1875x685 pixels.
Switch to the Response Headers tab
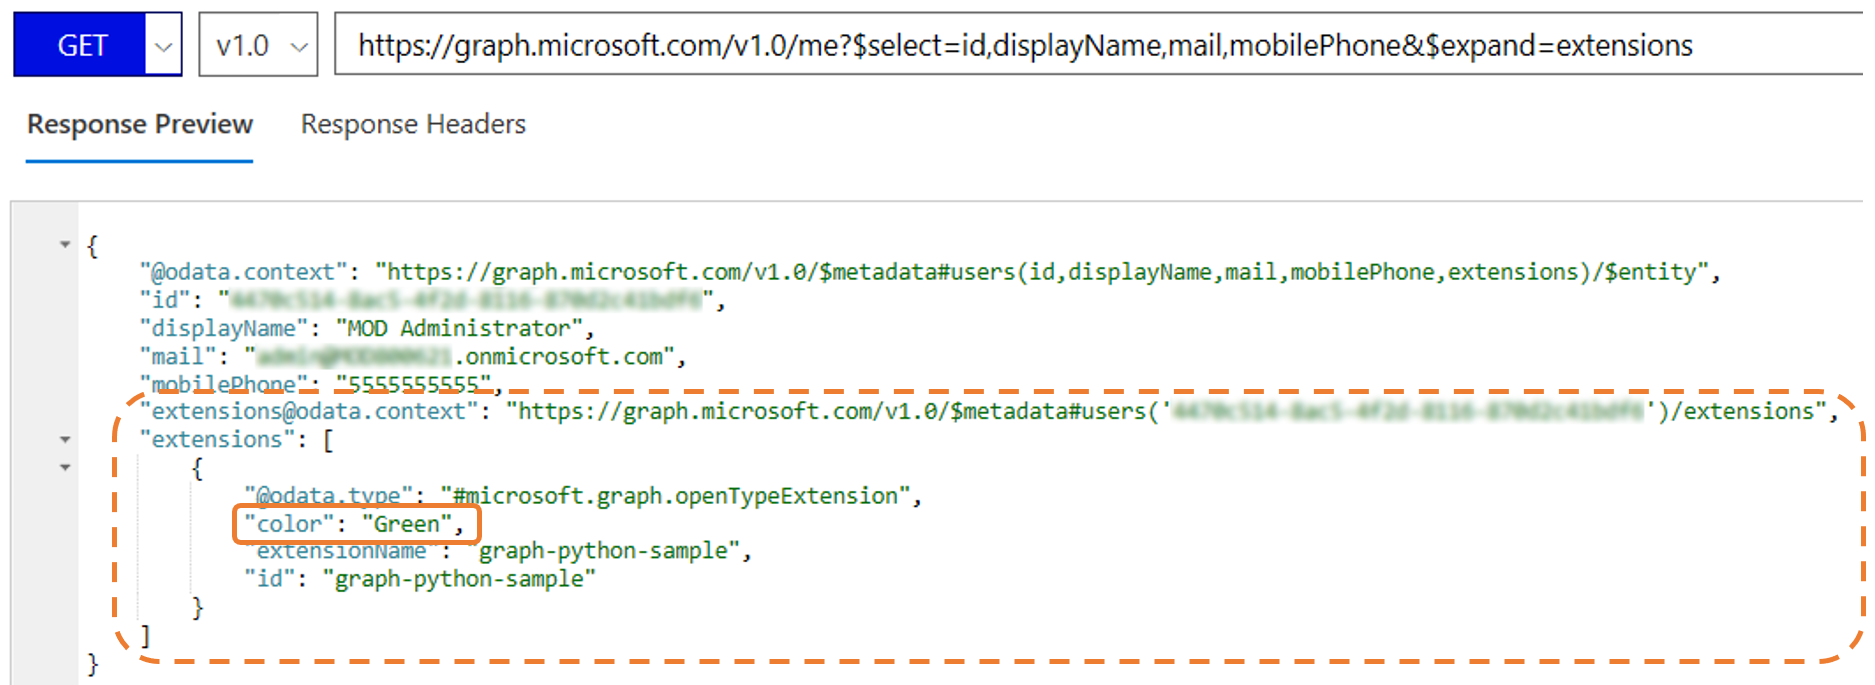coord(413,125)
